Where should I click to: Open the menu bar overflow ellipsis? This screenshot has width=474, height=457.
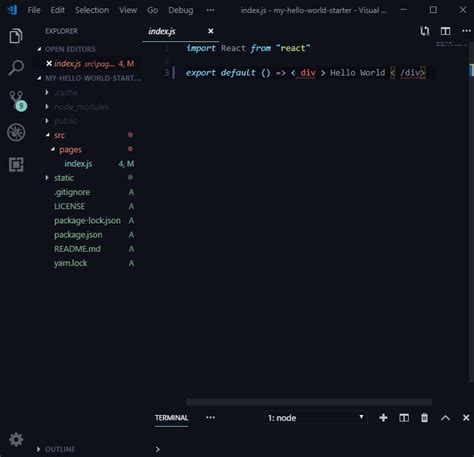(x=210, y=10)
